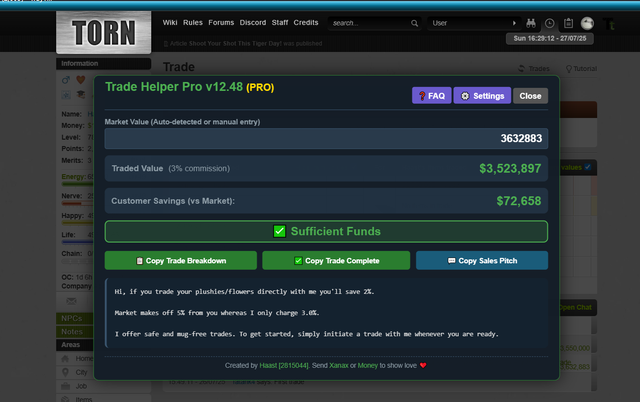
Task: Expand the NPCs sidebar section
Action: (x=75, y=318)
